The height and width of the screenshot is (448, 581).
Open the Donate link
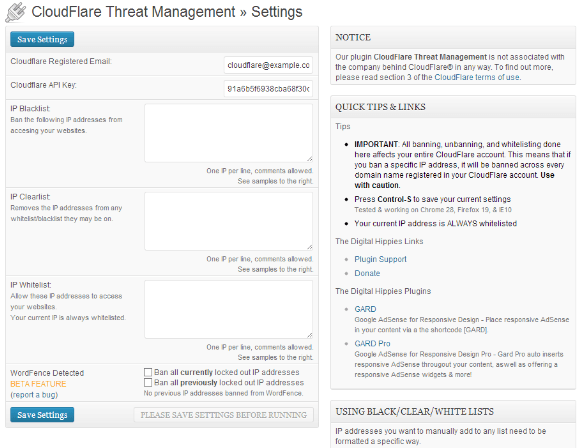tap(367, 273)
